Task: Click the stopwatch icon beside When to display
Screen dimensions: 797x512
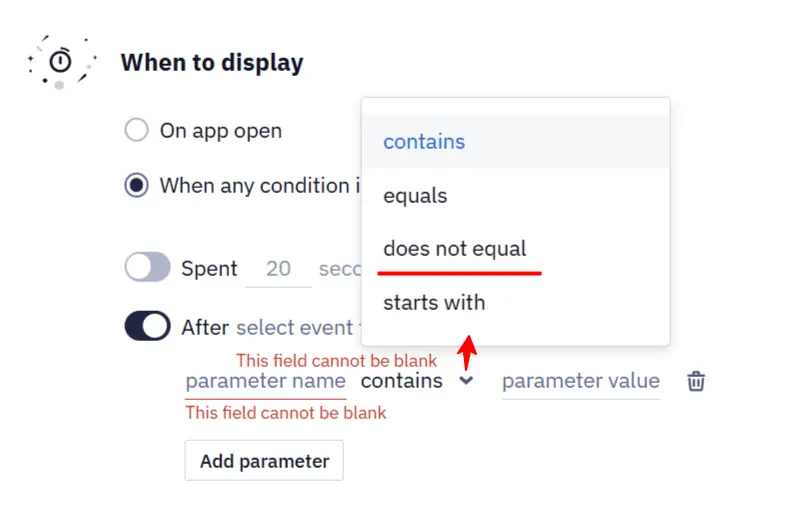Action: (x=60, y=62)
